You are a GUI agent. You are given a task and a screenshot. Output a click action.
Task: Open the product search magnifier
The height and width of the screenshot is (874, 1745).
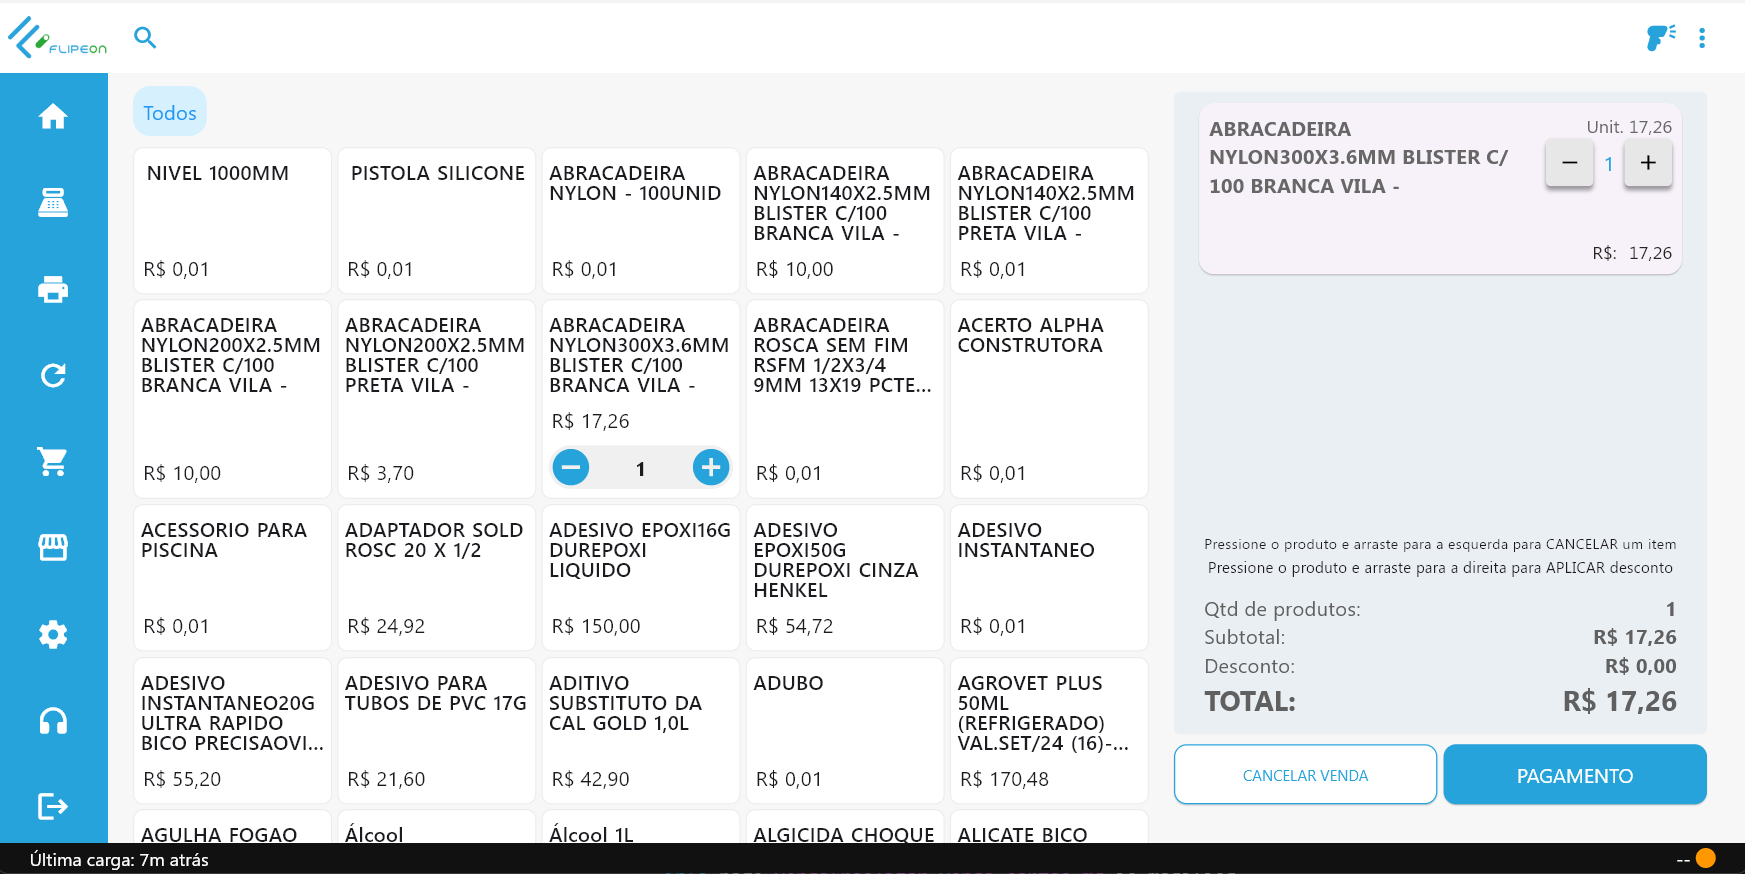(145, 38)
